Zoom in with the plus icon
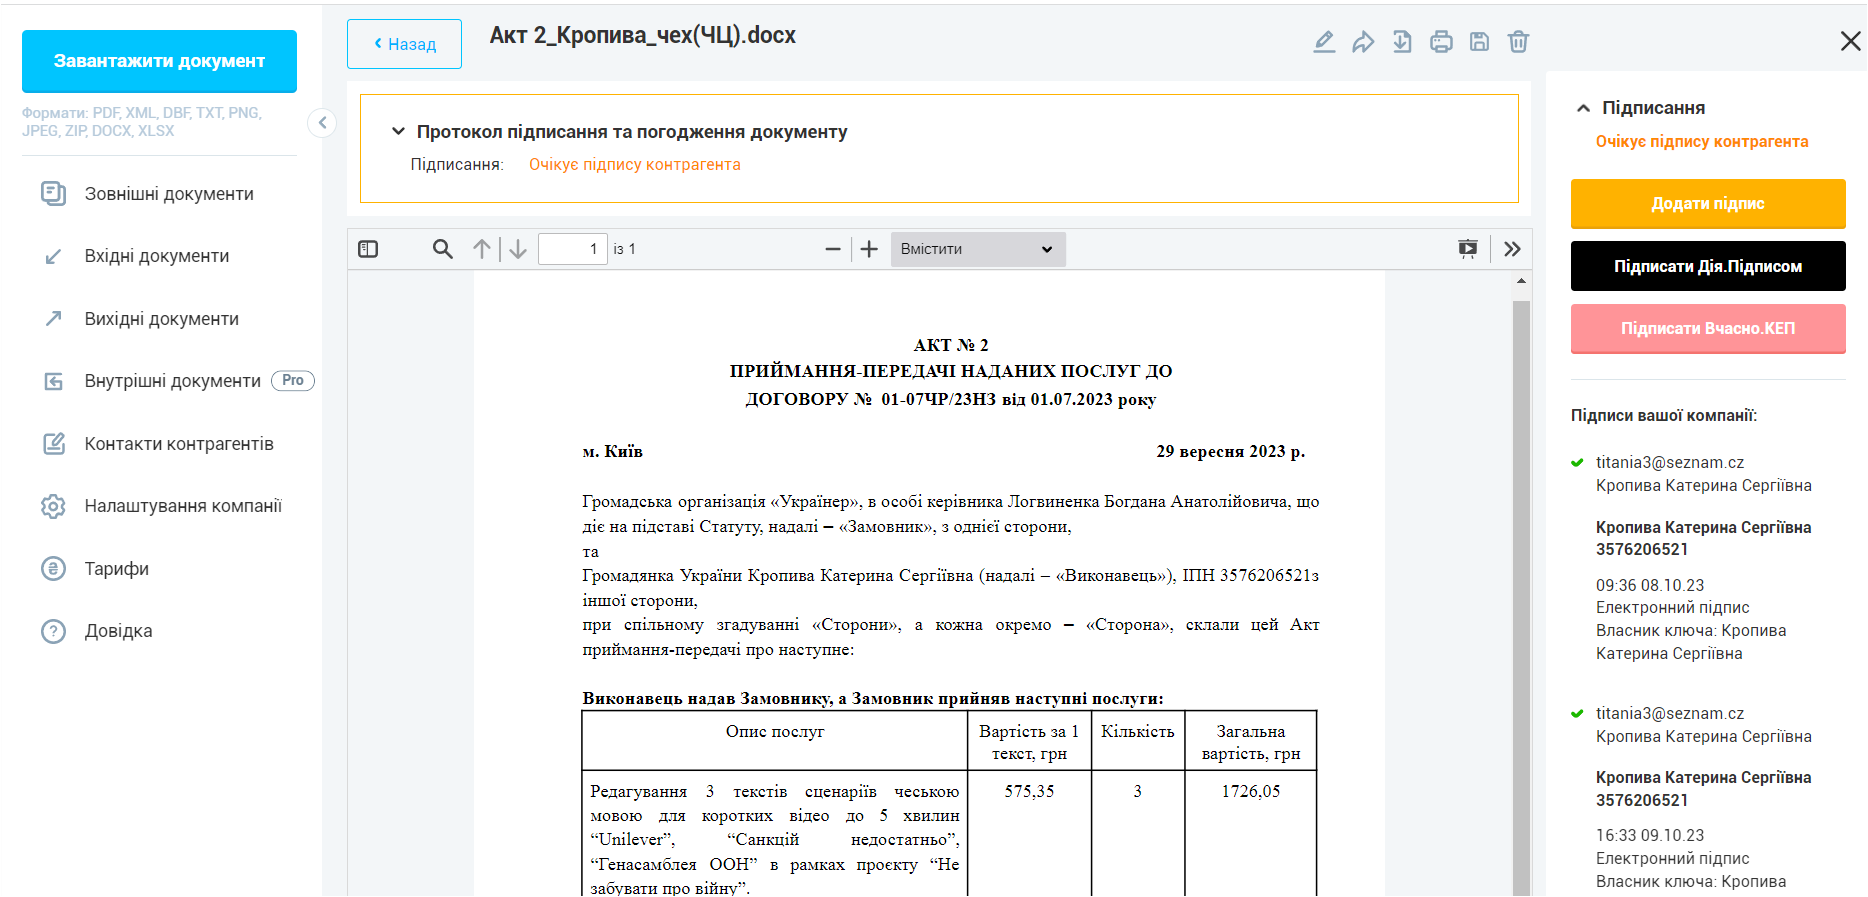1868x897 pixels. 869,249
